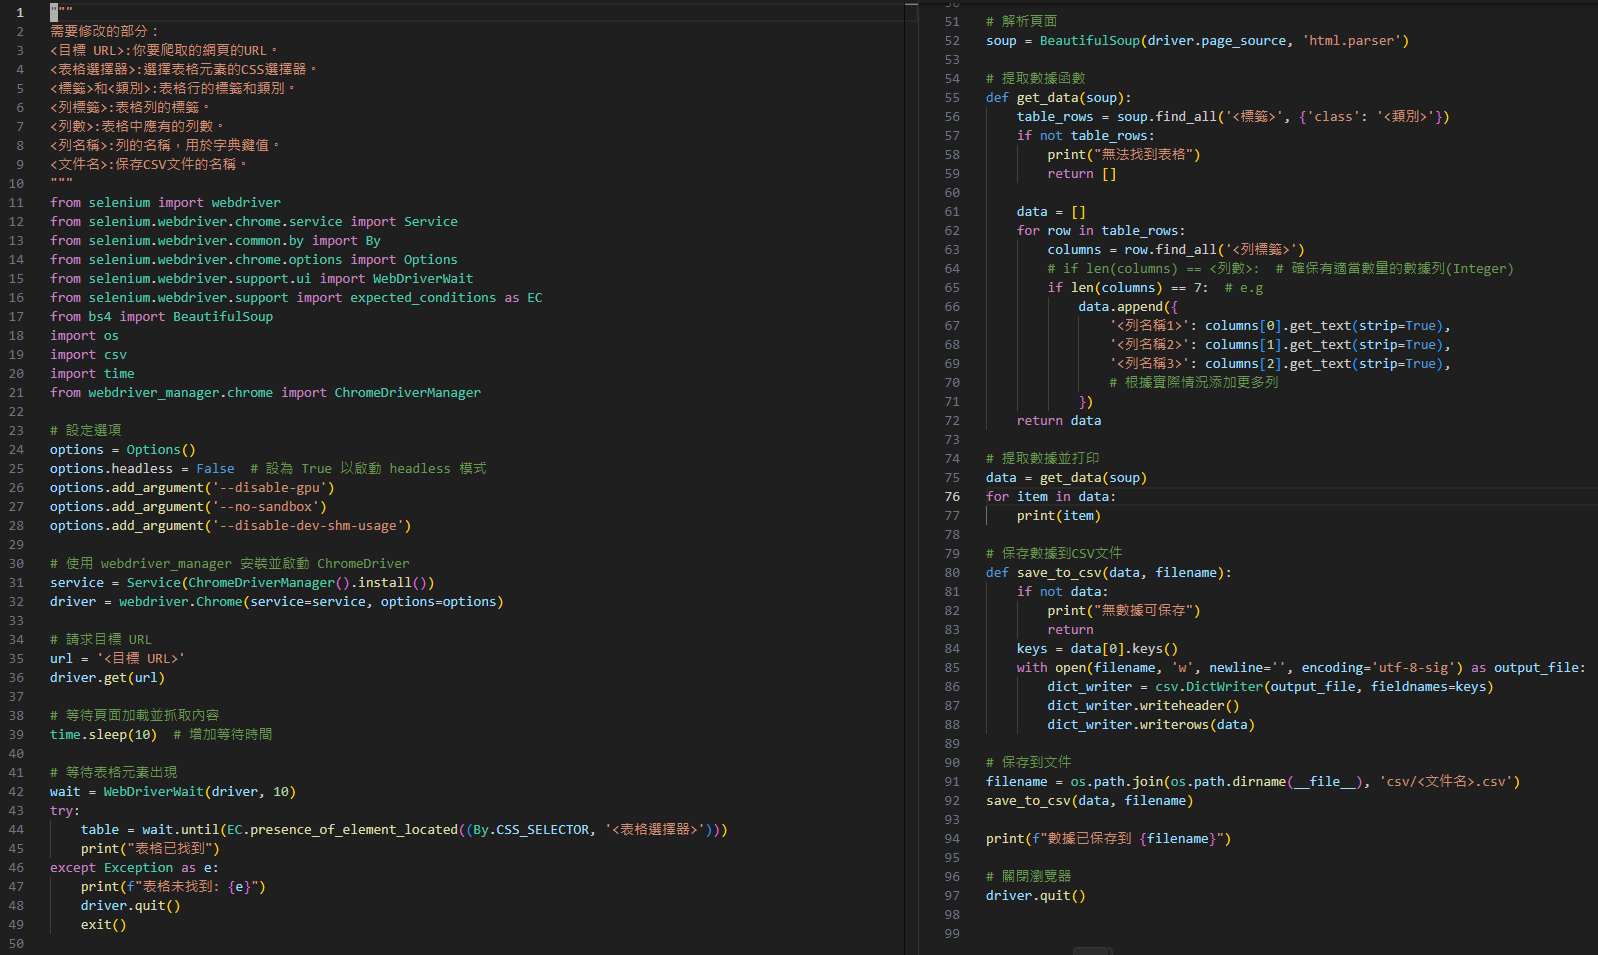The image size is (1598, 955).
Task: Click the 'def save_to_csv' definition line
Action: point(1109,572)
